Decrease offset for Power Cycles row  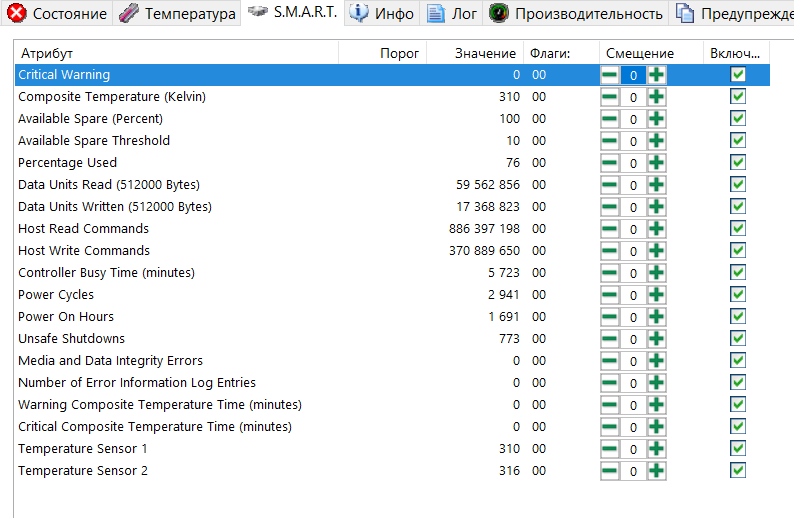point(609,295)
